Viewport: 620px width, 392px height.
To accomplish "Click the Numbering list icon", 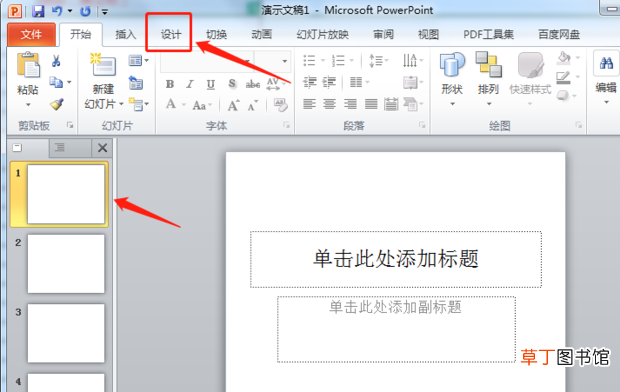I will 338,61.
